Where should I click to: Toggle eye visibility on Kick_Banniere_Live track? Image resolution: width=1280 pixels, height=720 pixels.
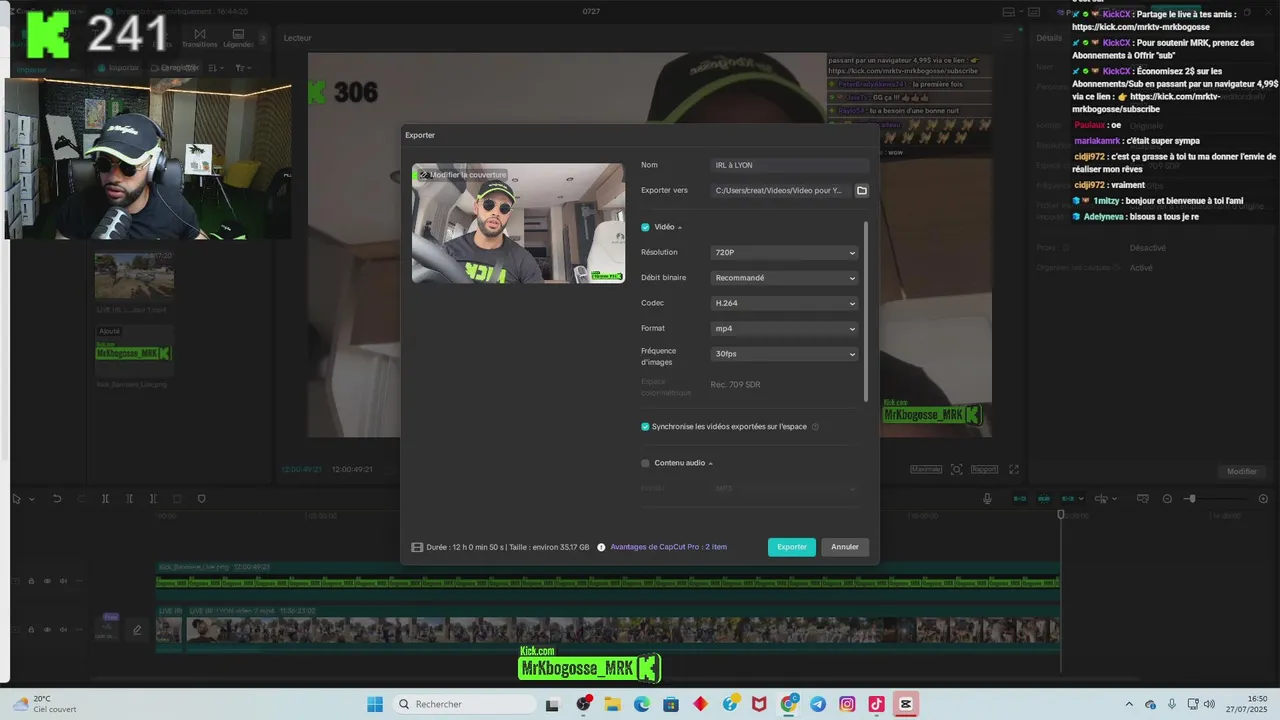click(x=47, y=581)
